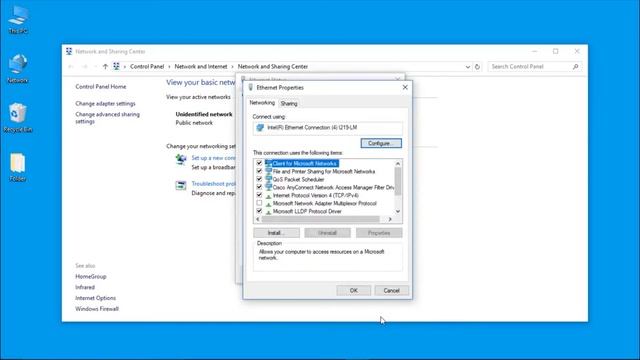This screenshot has width=640, height=360.
Task: Check Microsoft Network Adapter Multiplexor Protocol
Action: (259, 203)
